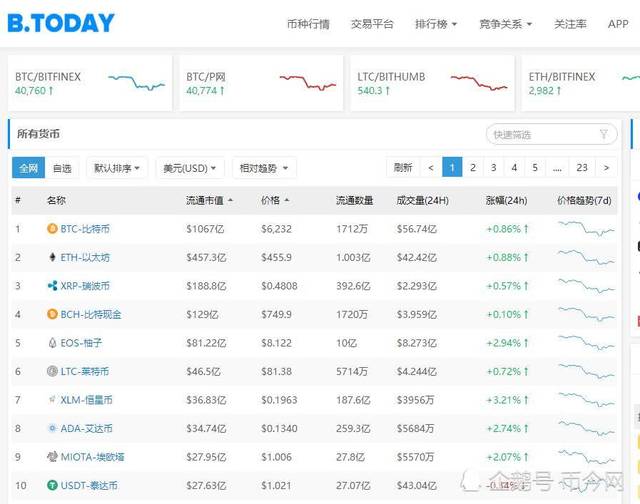Click the BCH orange coin icon
Screen dimensions: 640x504
(52, 314)
